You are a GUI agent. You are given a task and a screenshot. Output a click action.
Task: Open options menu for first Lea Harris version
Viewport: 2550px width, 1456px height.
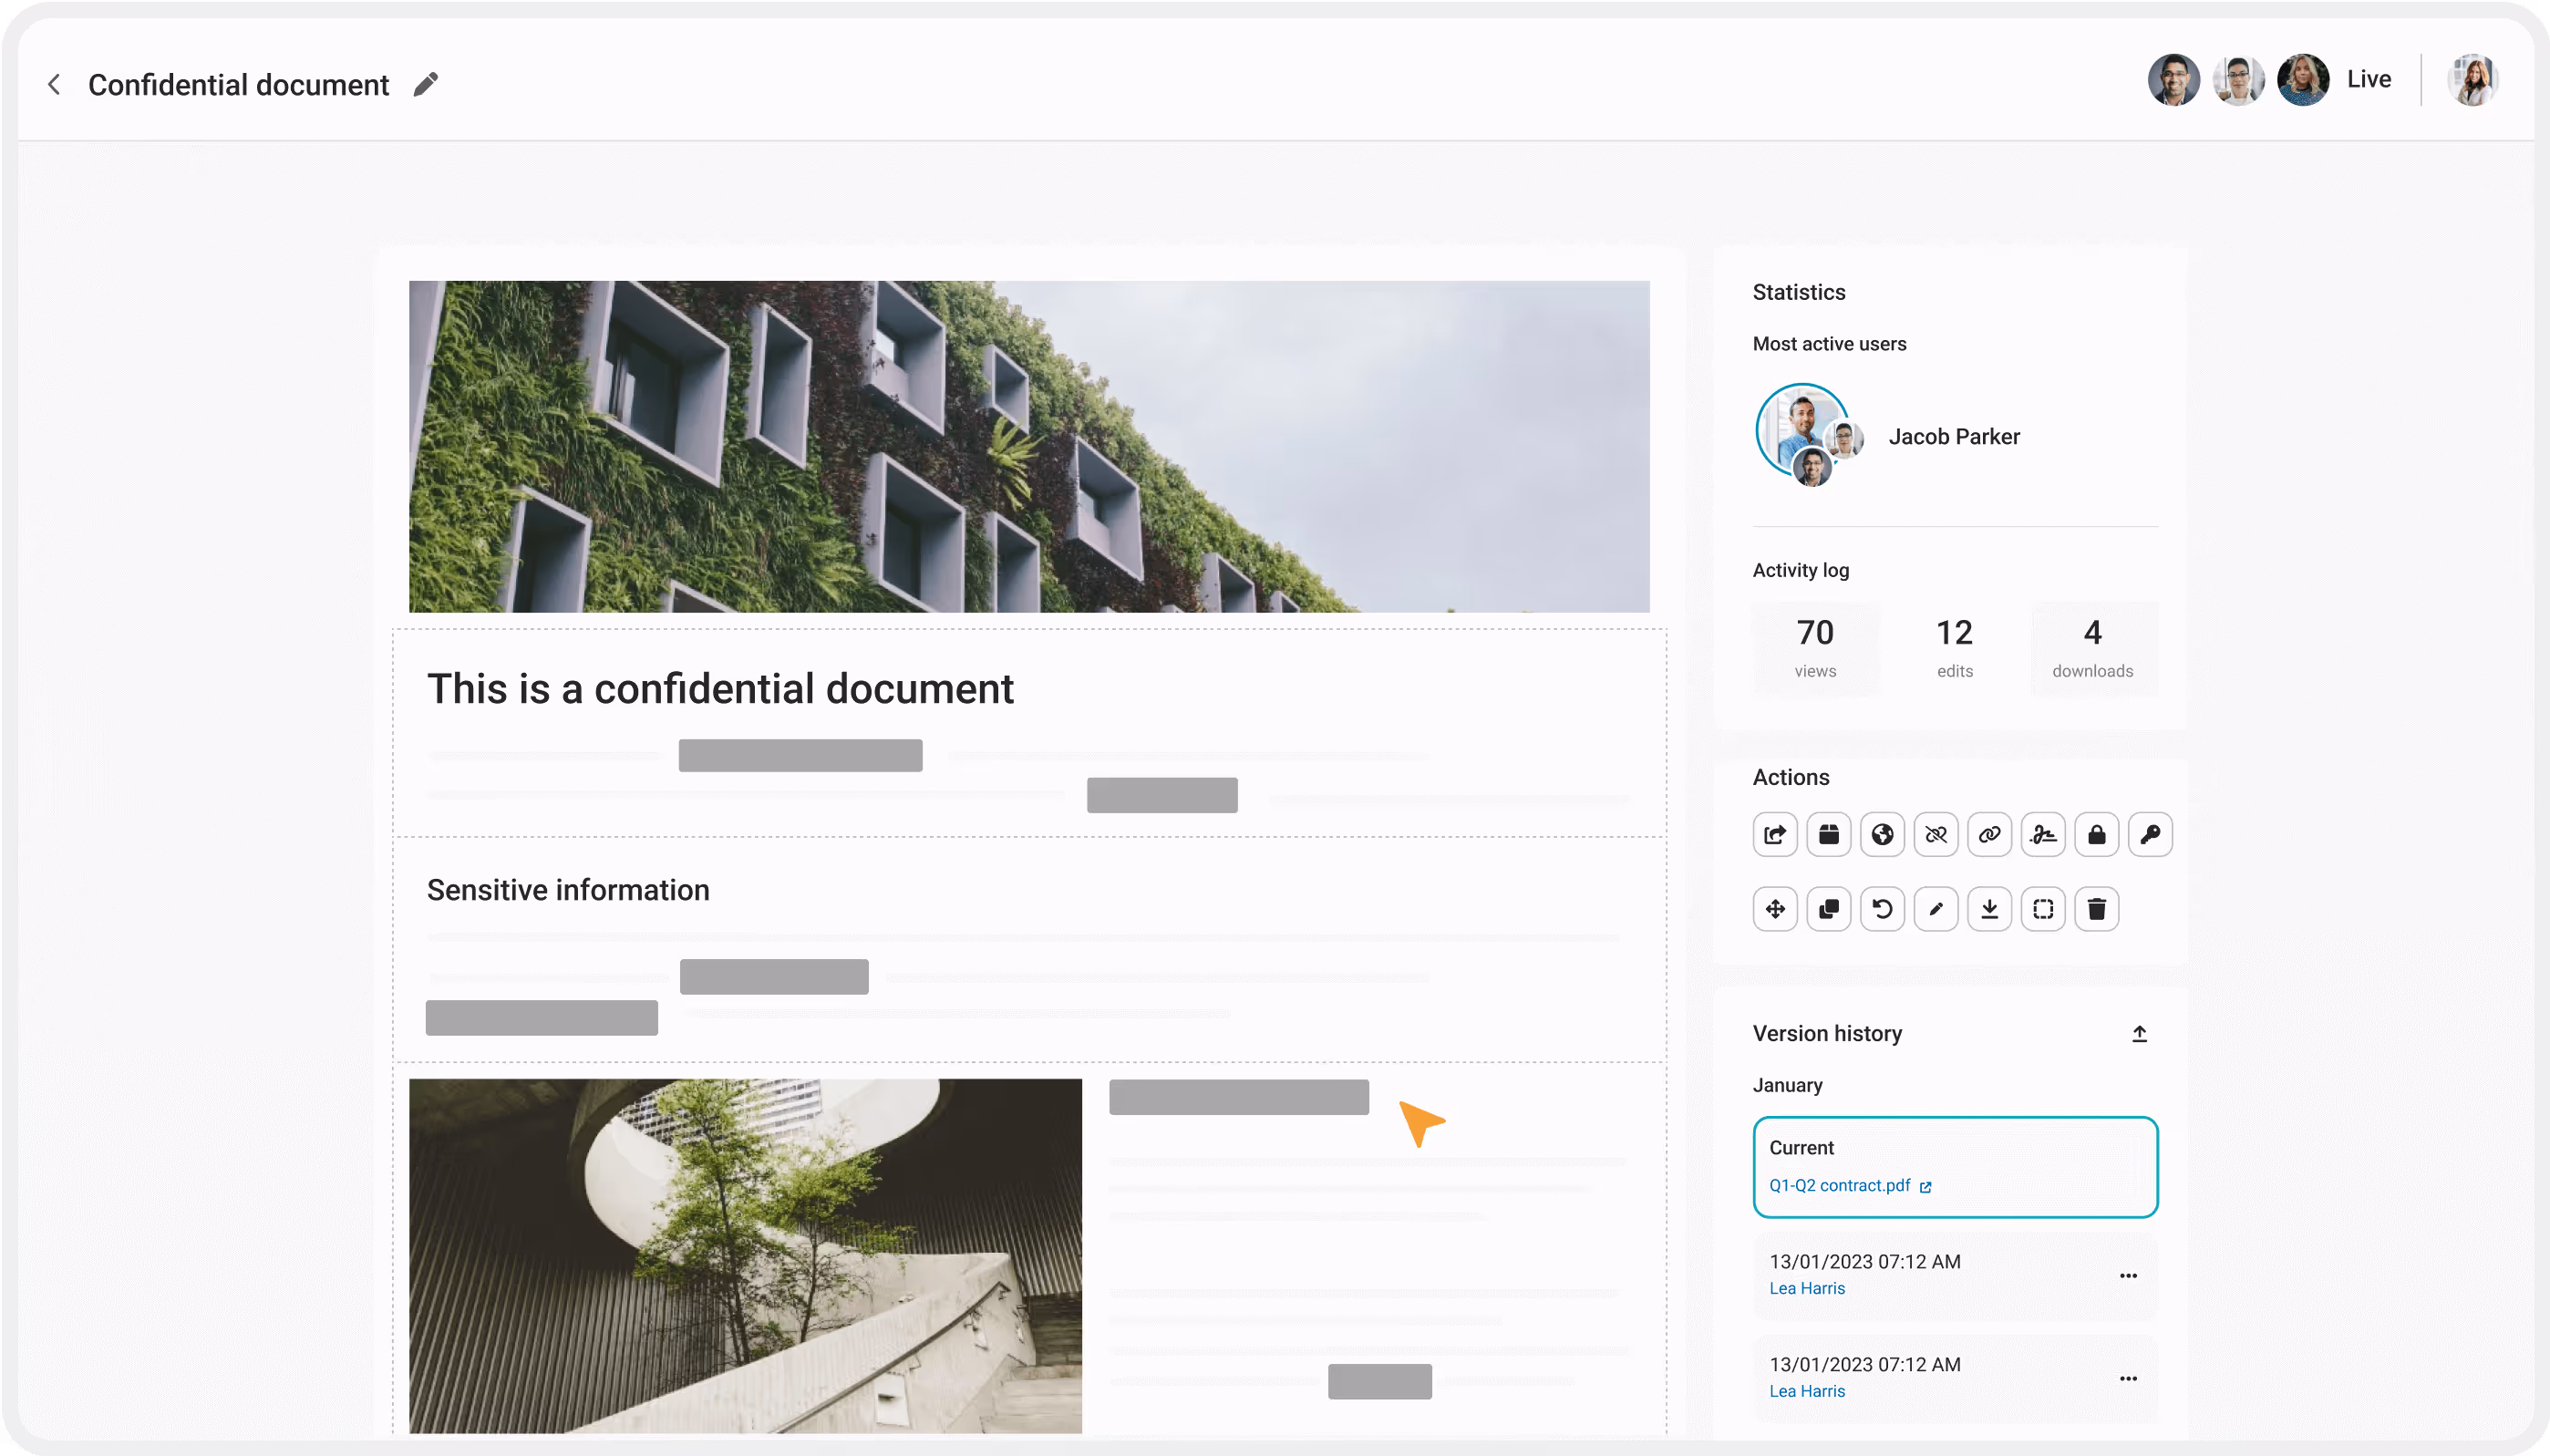pos(2128,1276)
